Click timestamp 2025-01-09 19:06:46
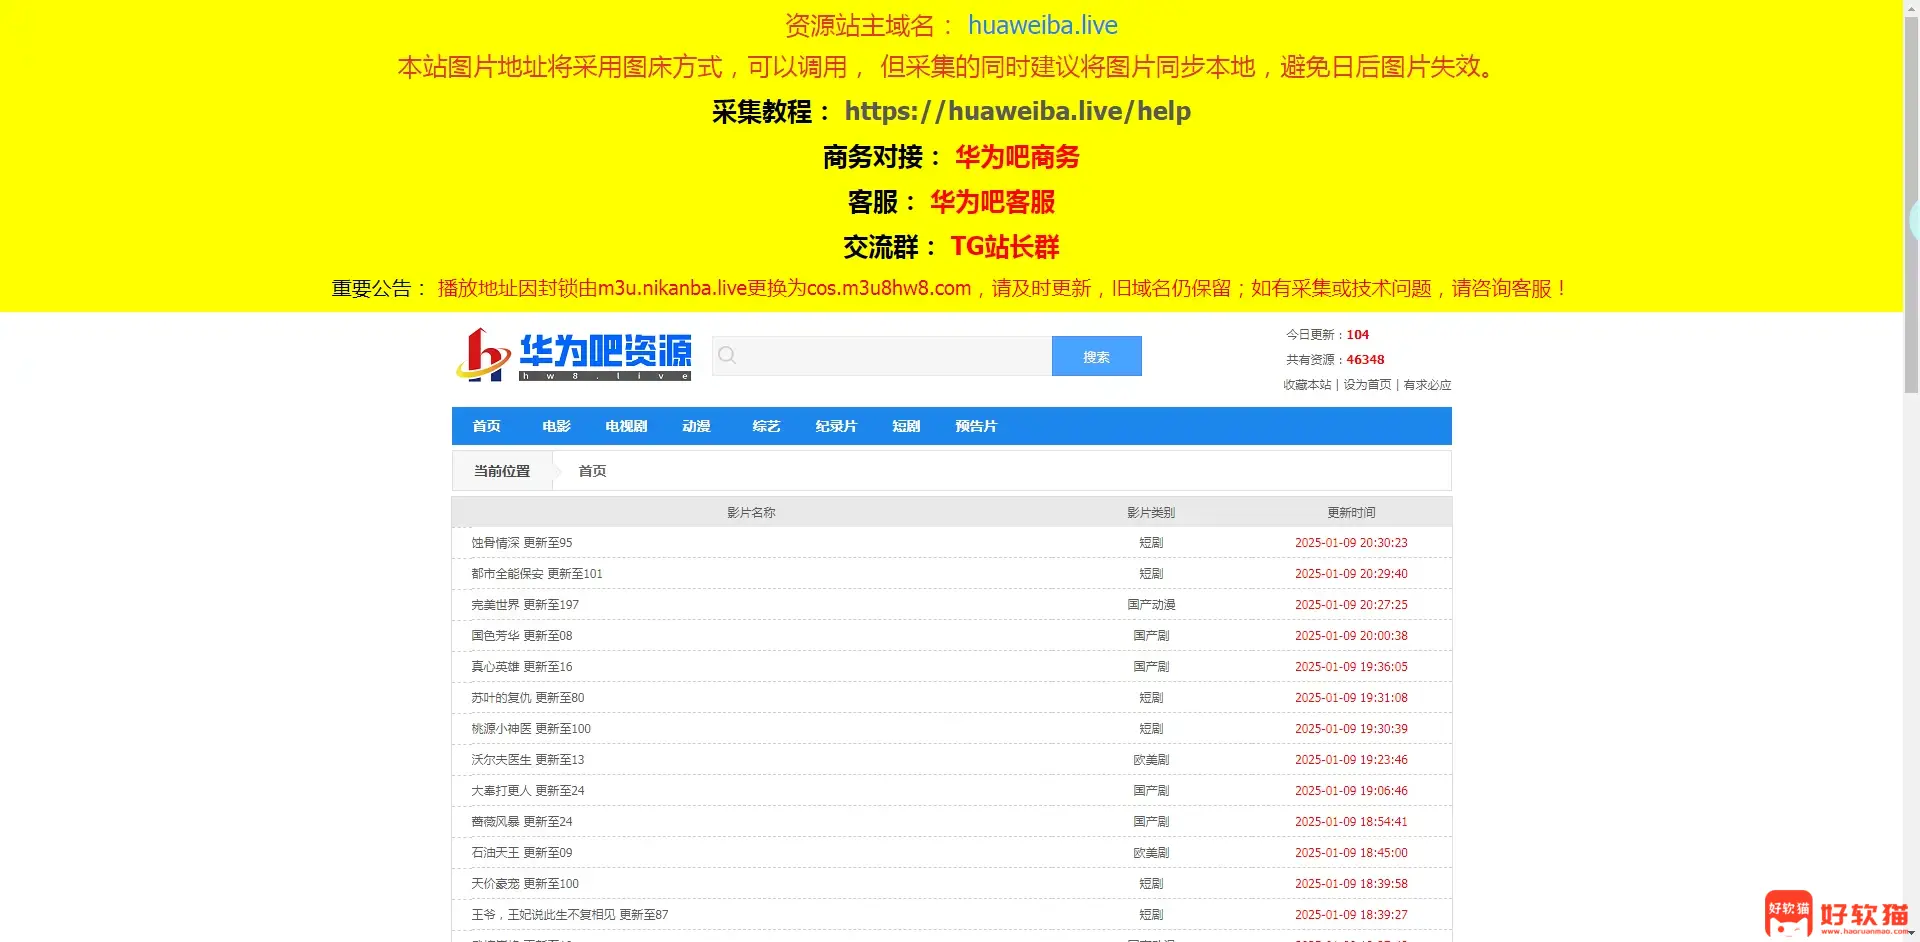The image size is (1920, 942). point(1351,791)
